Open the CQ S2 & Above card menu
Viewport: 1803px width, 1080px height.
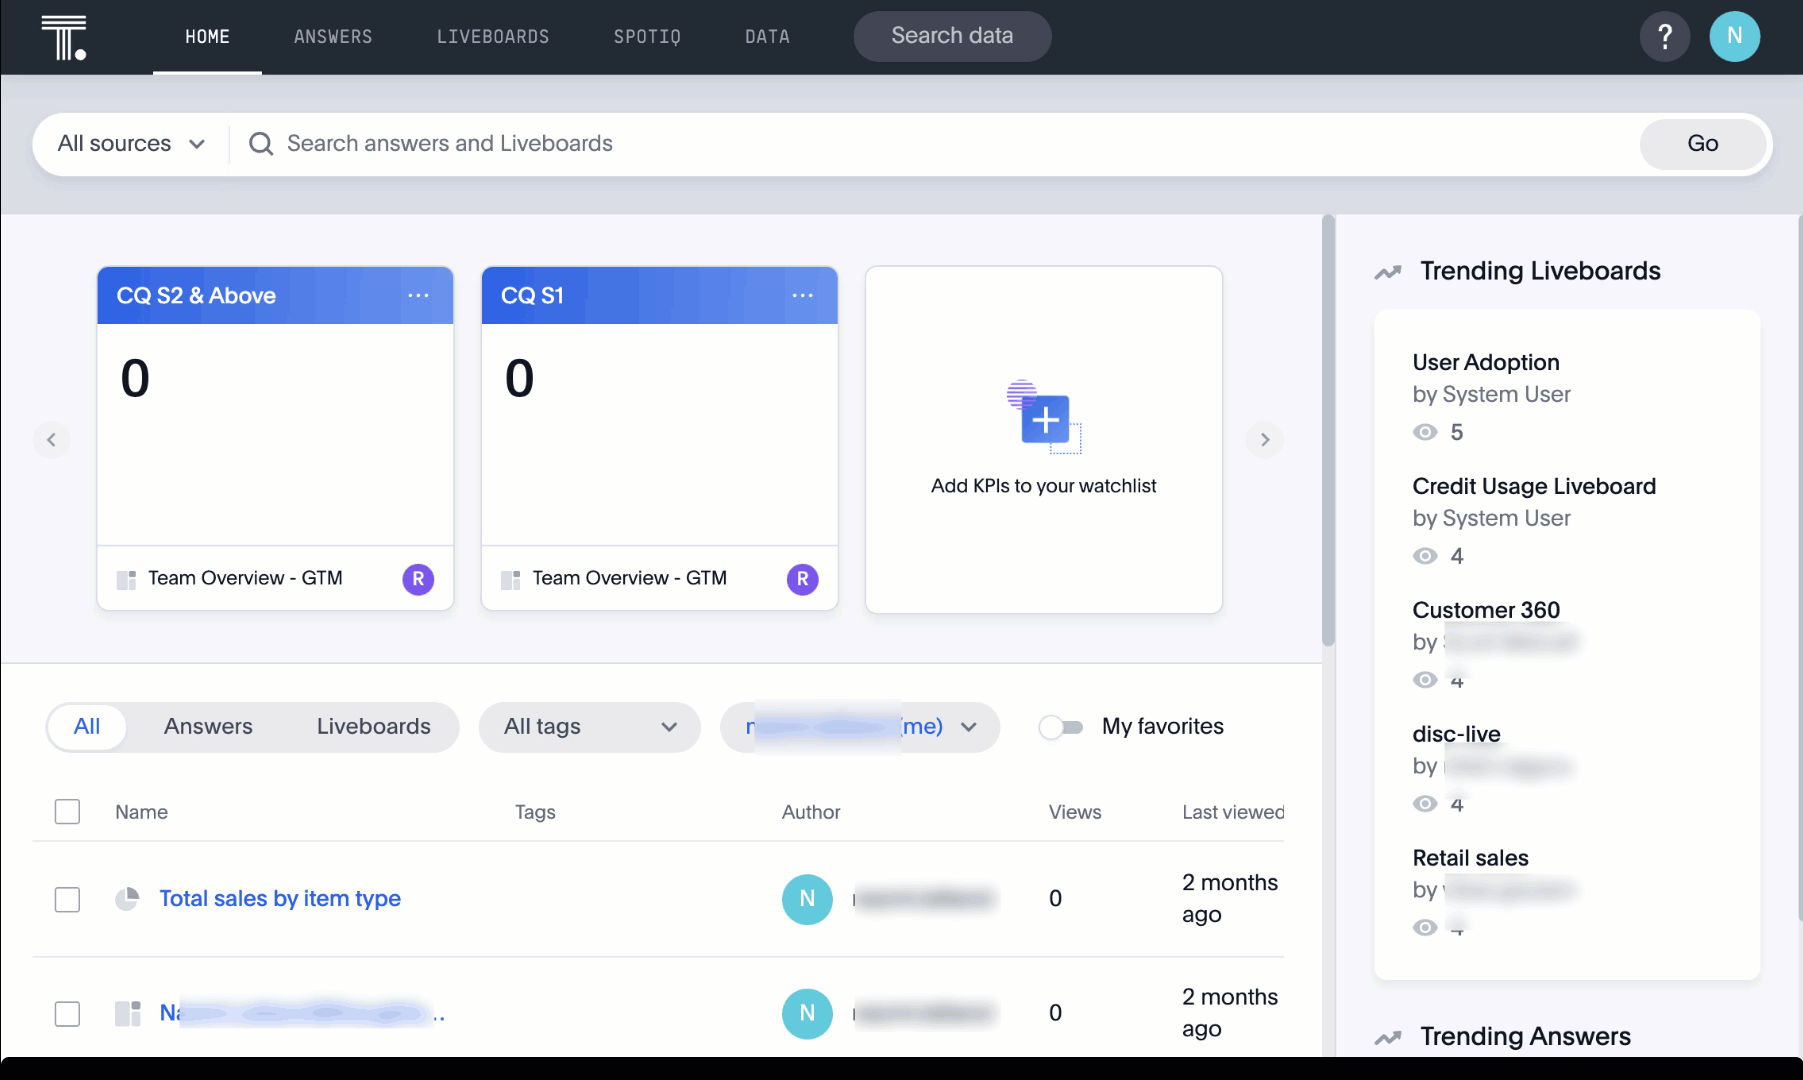tap(418, 296)
